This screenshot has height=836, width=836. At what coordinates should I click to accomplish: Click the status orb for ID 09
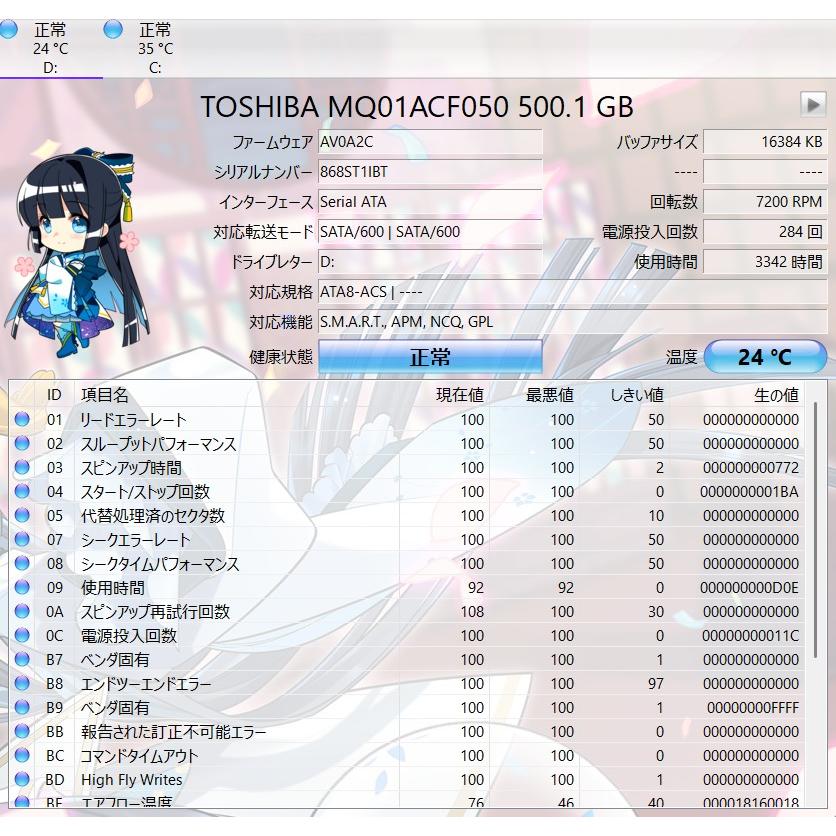22,587
